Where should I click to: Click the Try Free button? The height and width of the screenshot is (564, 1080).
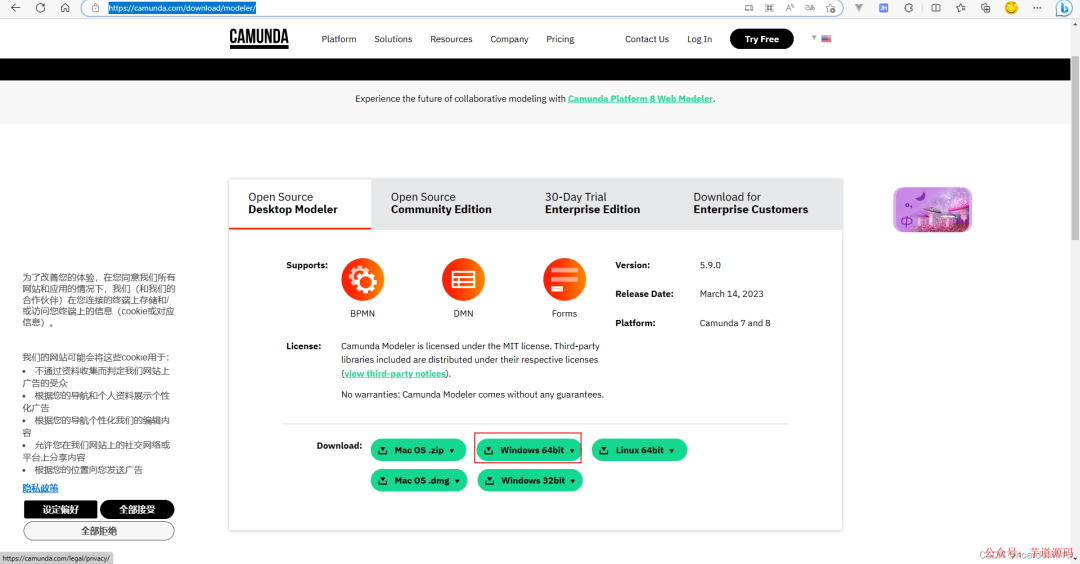761,39
